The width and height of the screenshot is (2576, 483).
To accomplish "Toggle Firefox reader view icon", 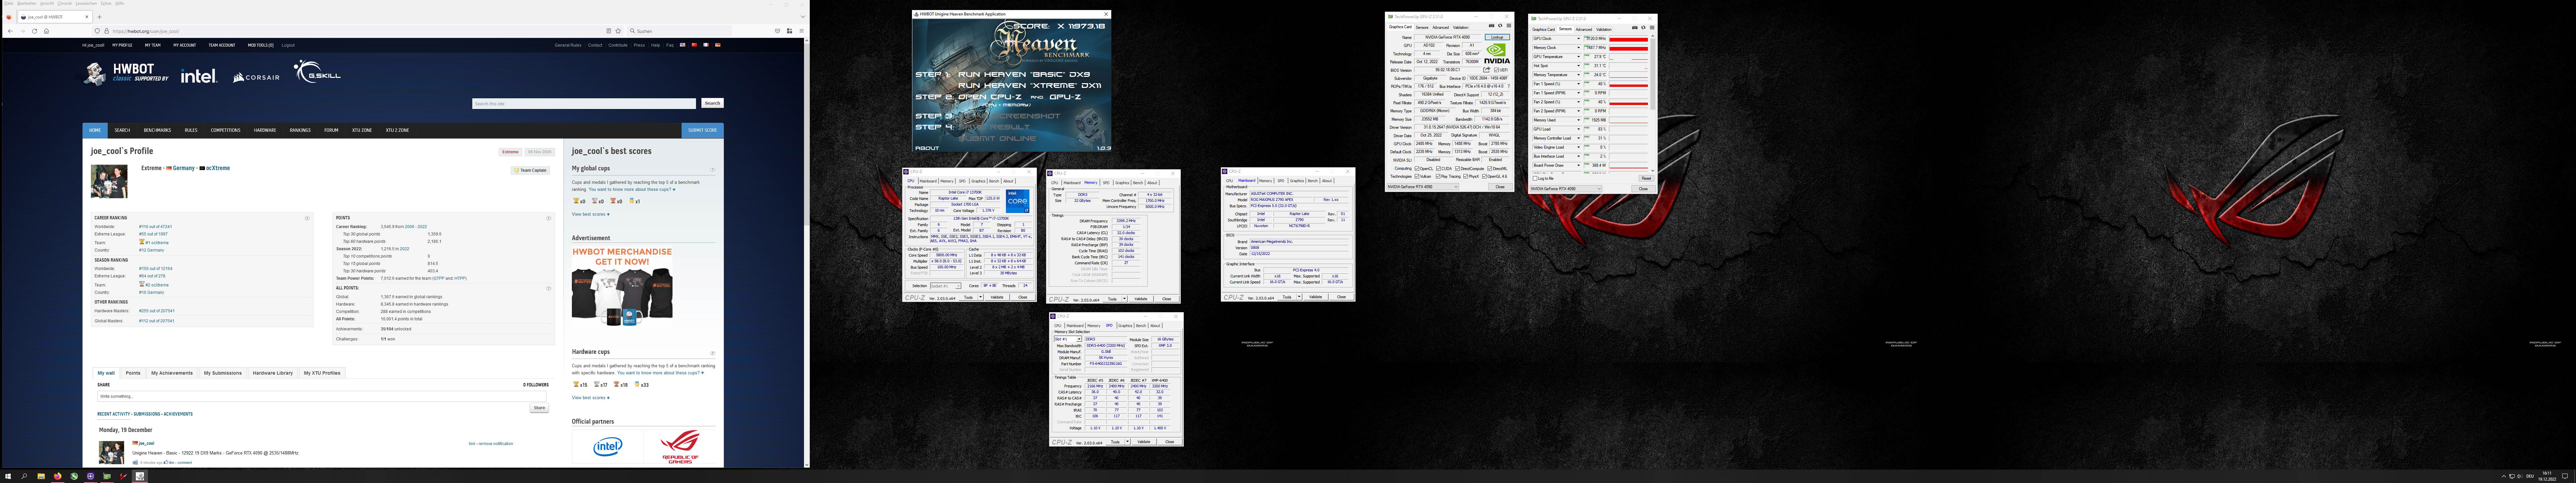I will [609, 31].
